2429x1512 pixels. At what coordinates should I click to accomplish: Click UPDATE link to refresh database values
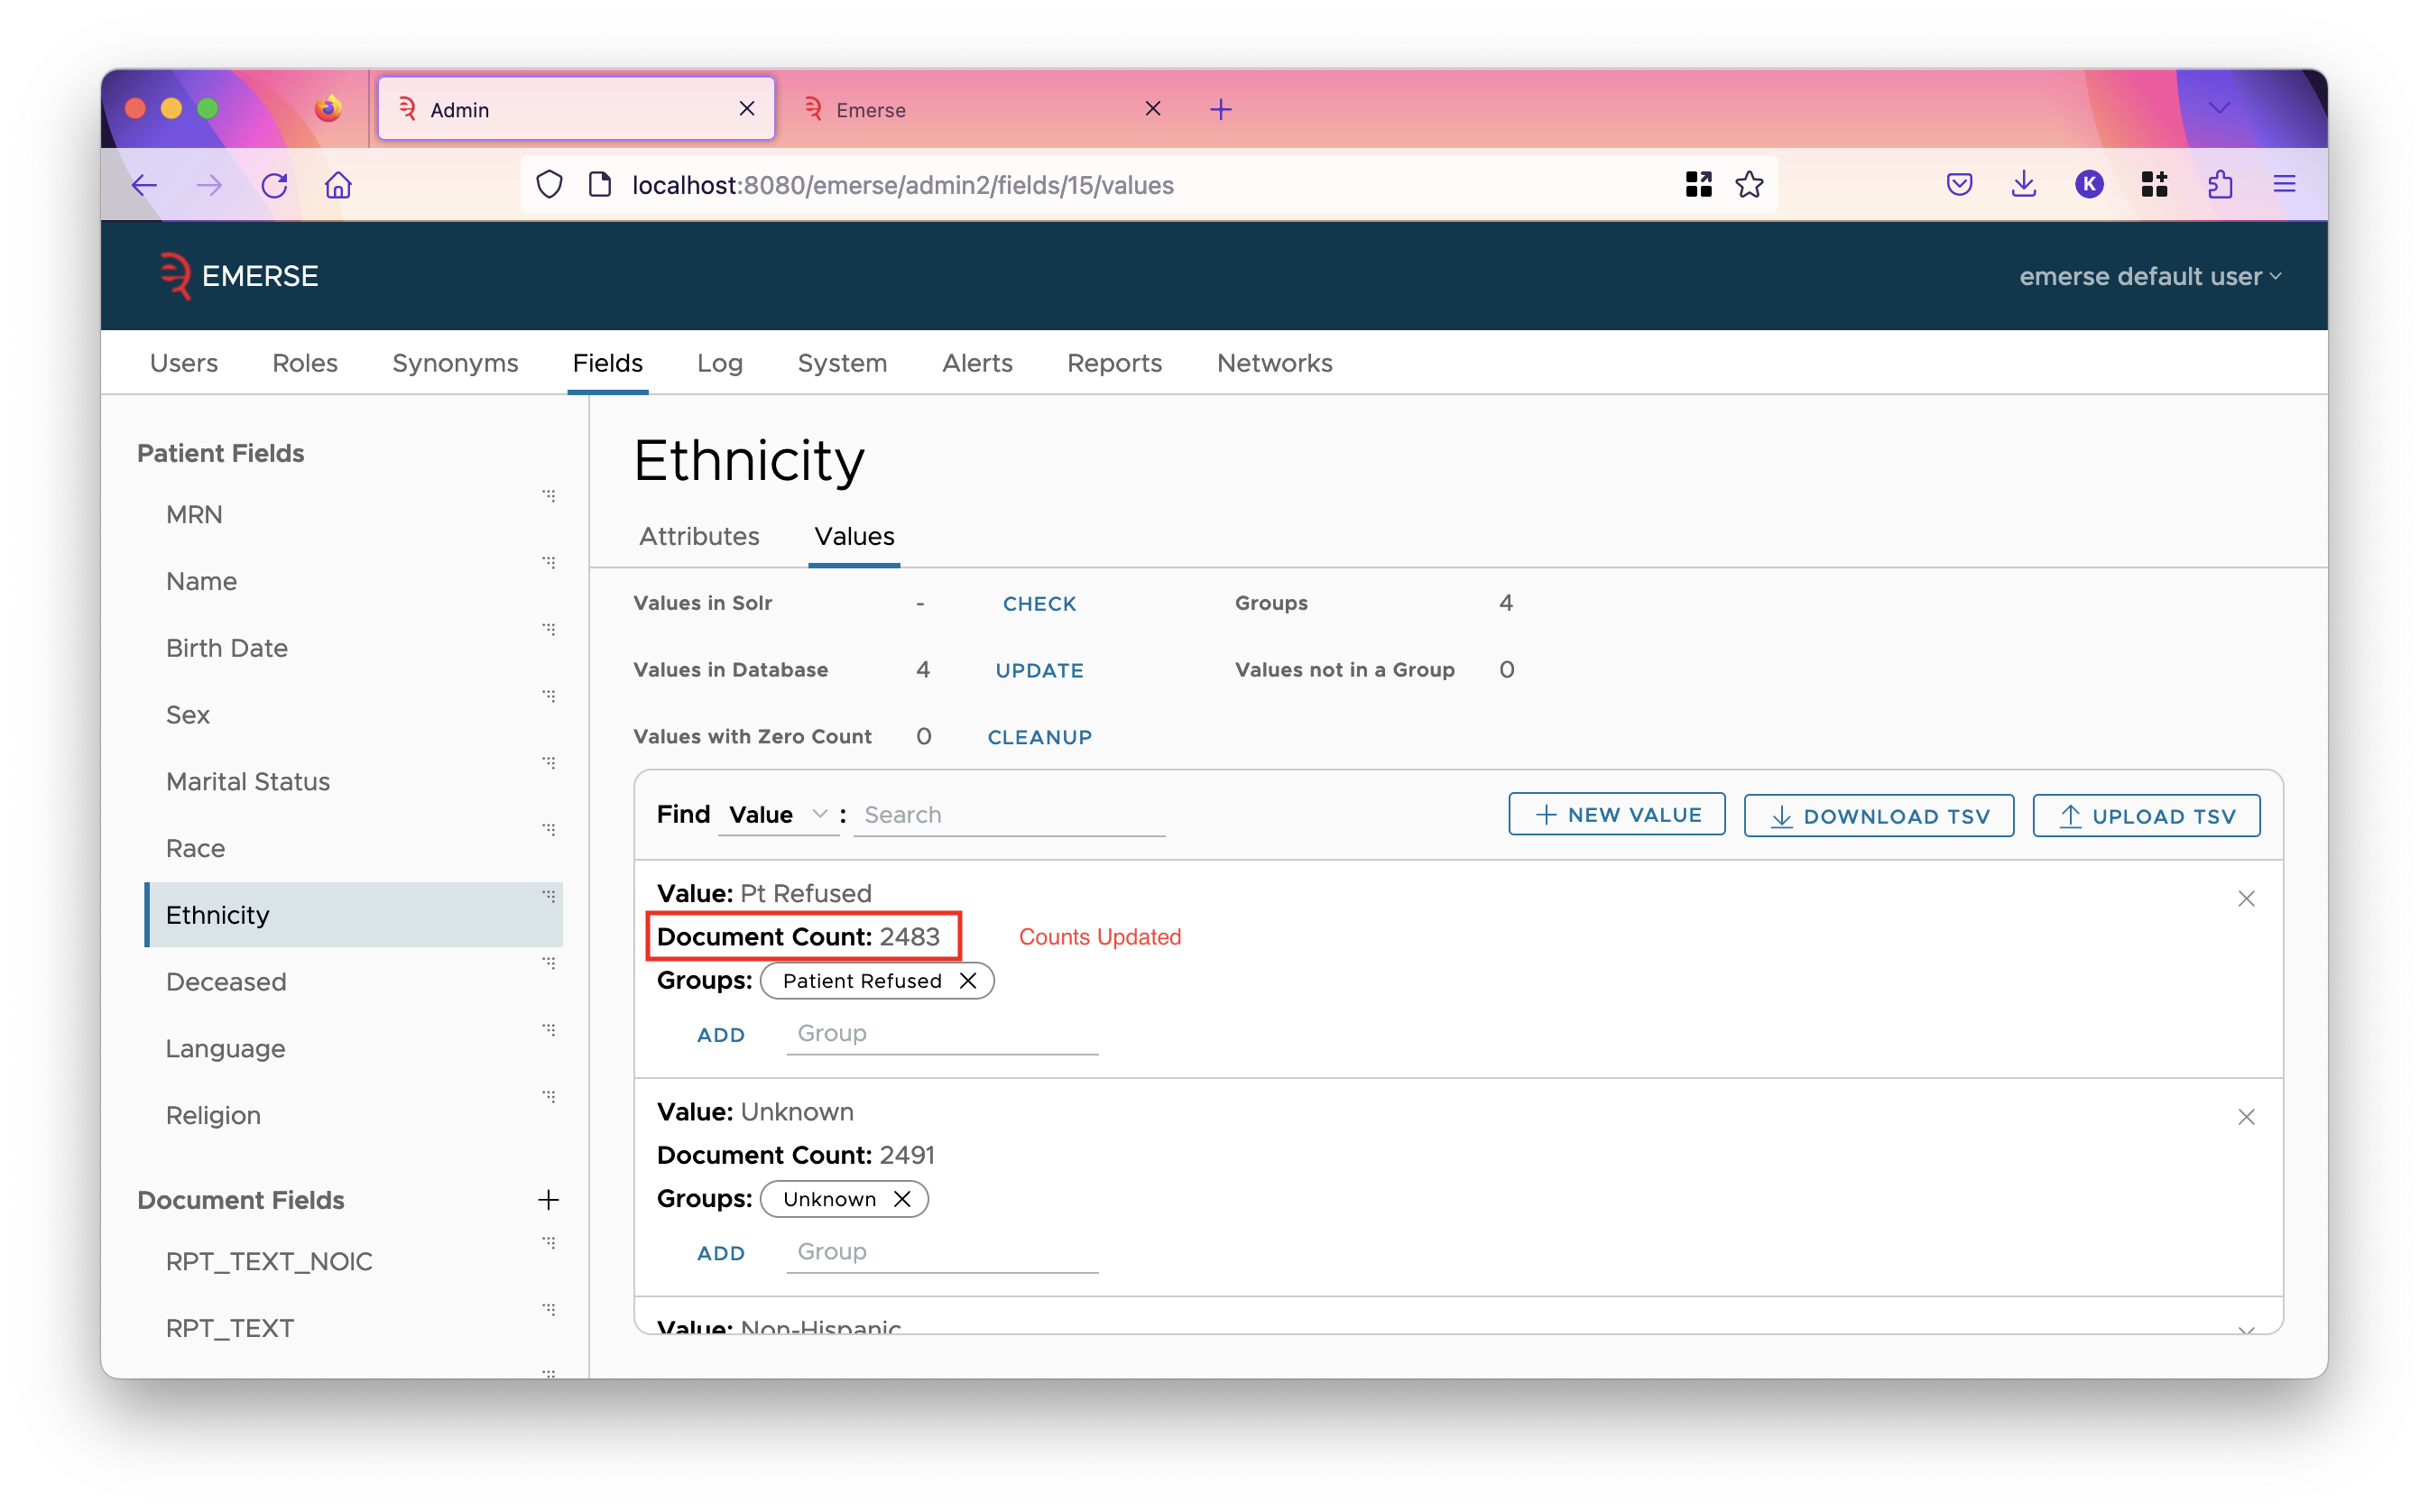[1039, 668]
